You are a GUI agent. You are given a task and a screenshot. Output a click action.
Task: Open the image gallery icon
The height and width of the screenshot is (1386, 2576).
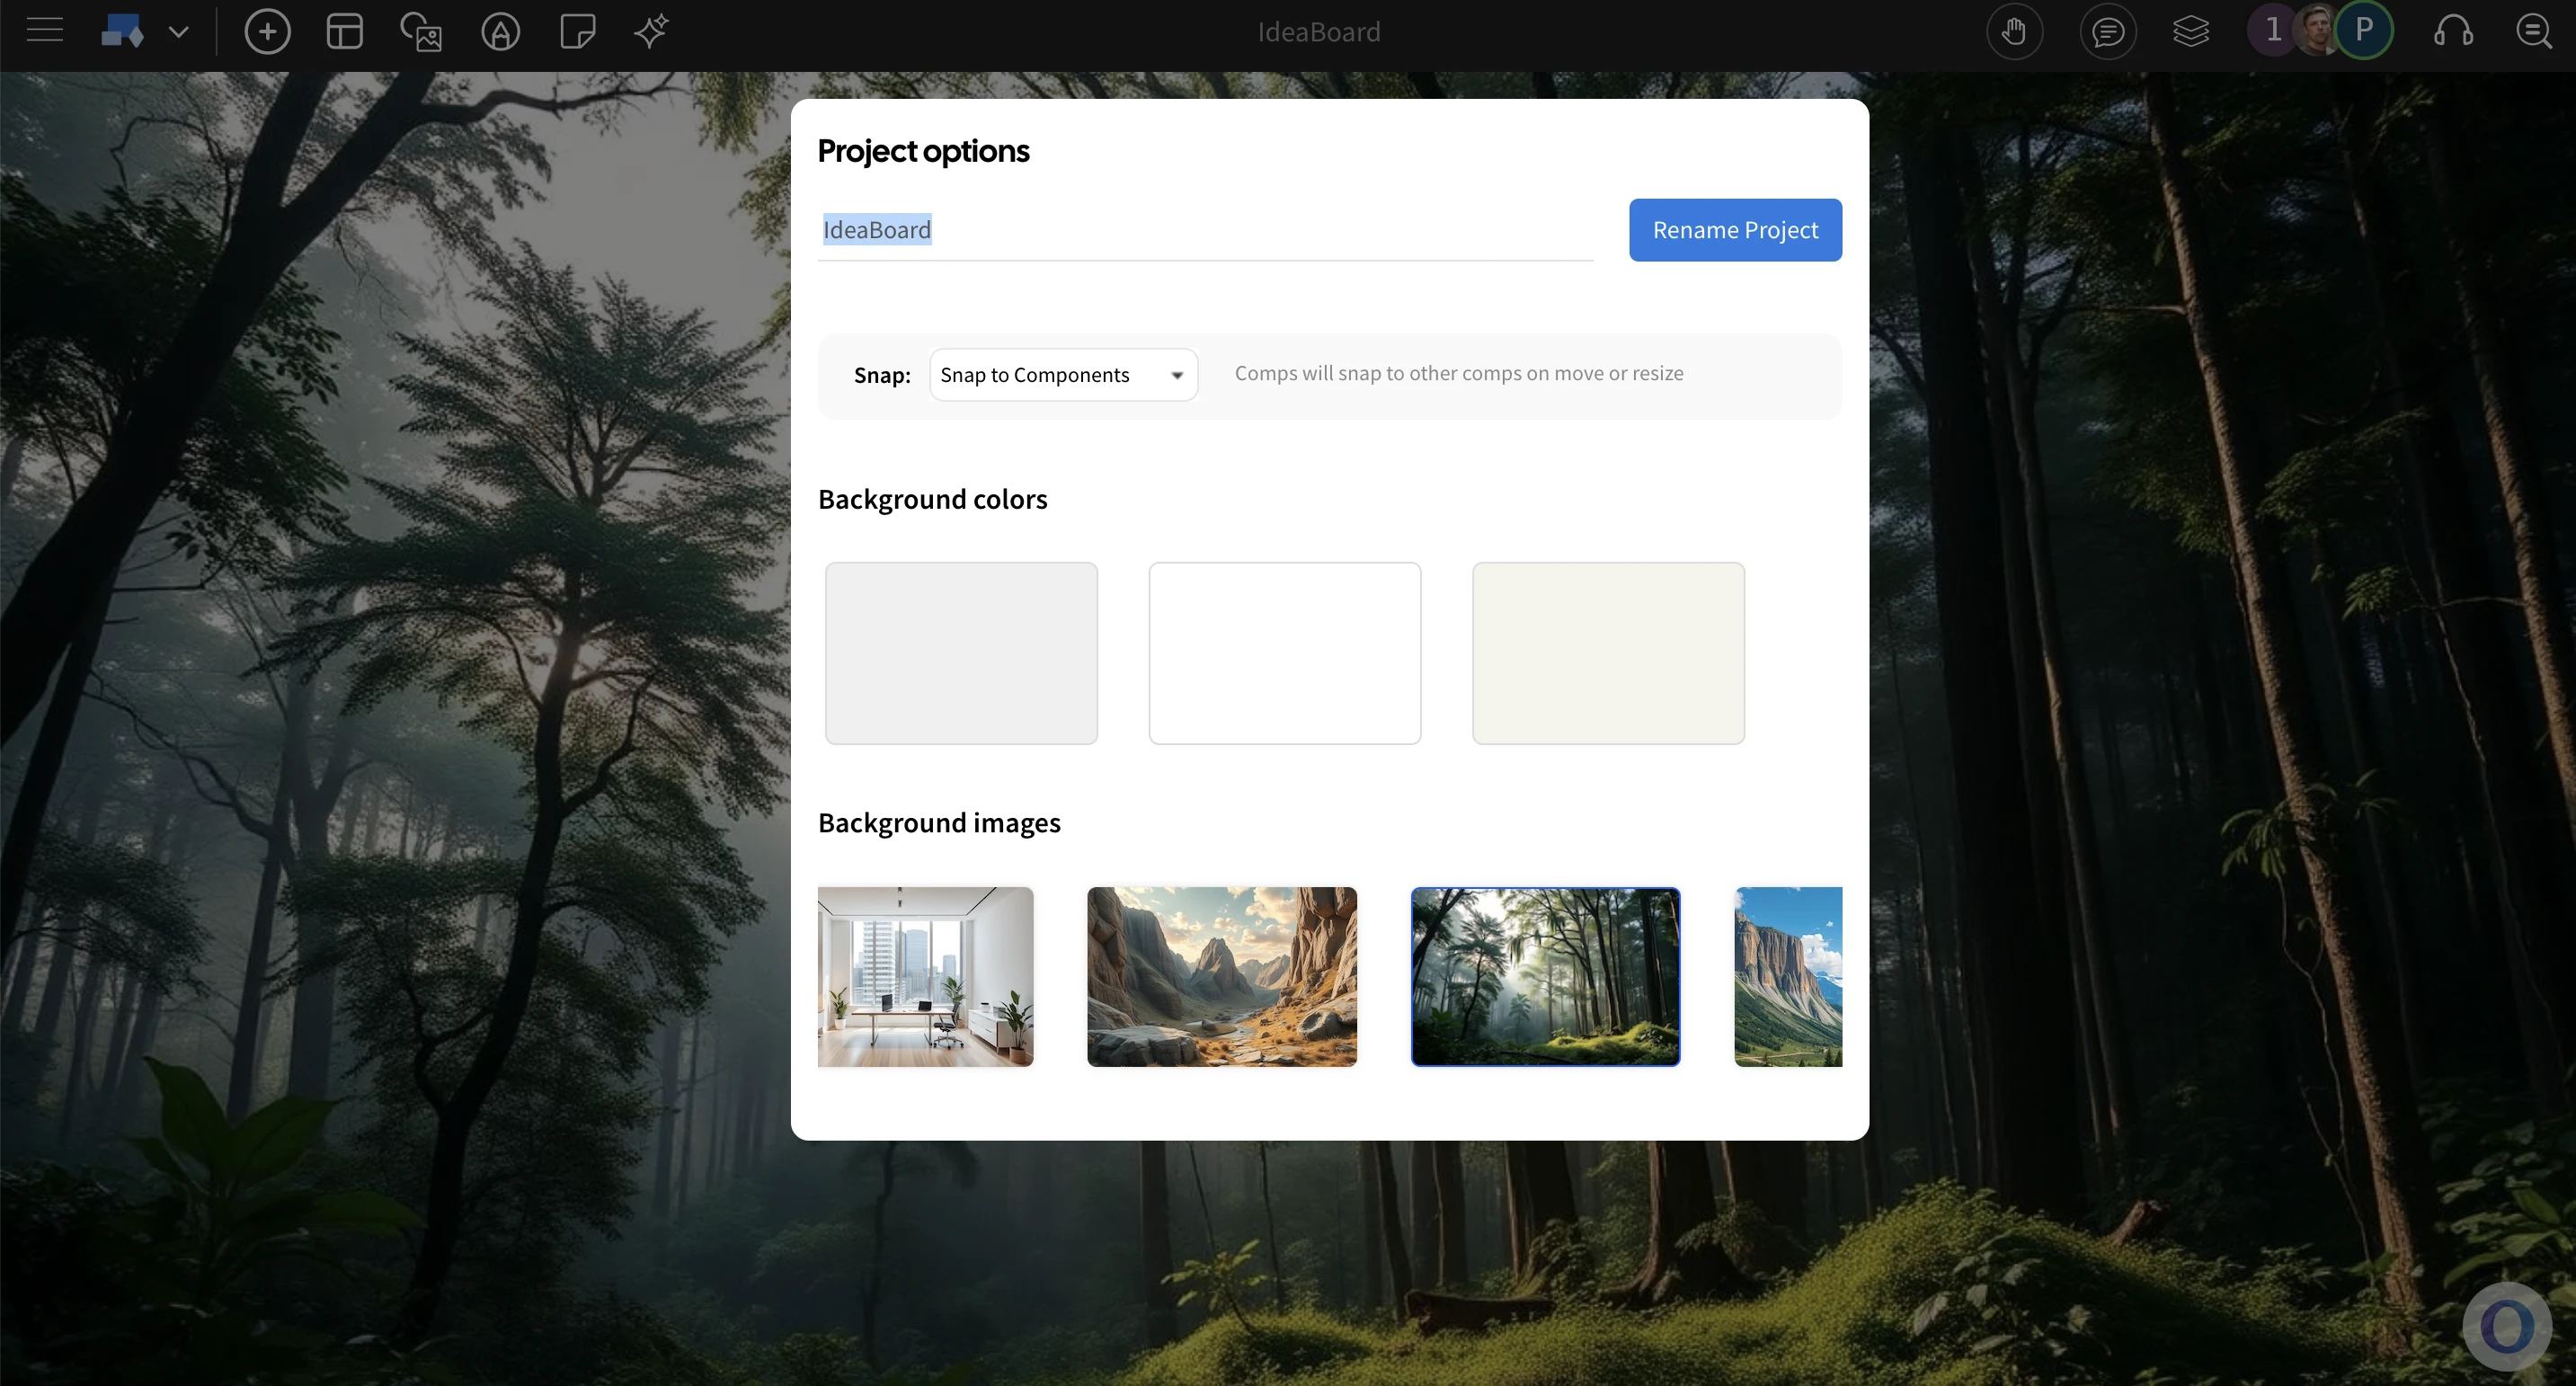[421, 32]
